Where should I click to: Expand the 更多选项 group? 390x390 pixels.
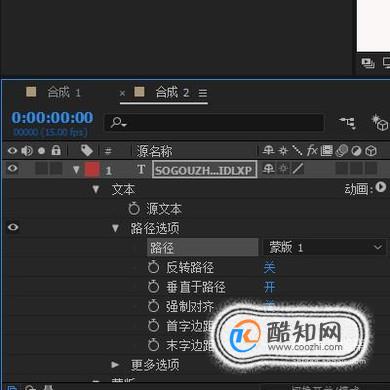coord(115,364)
